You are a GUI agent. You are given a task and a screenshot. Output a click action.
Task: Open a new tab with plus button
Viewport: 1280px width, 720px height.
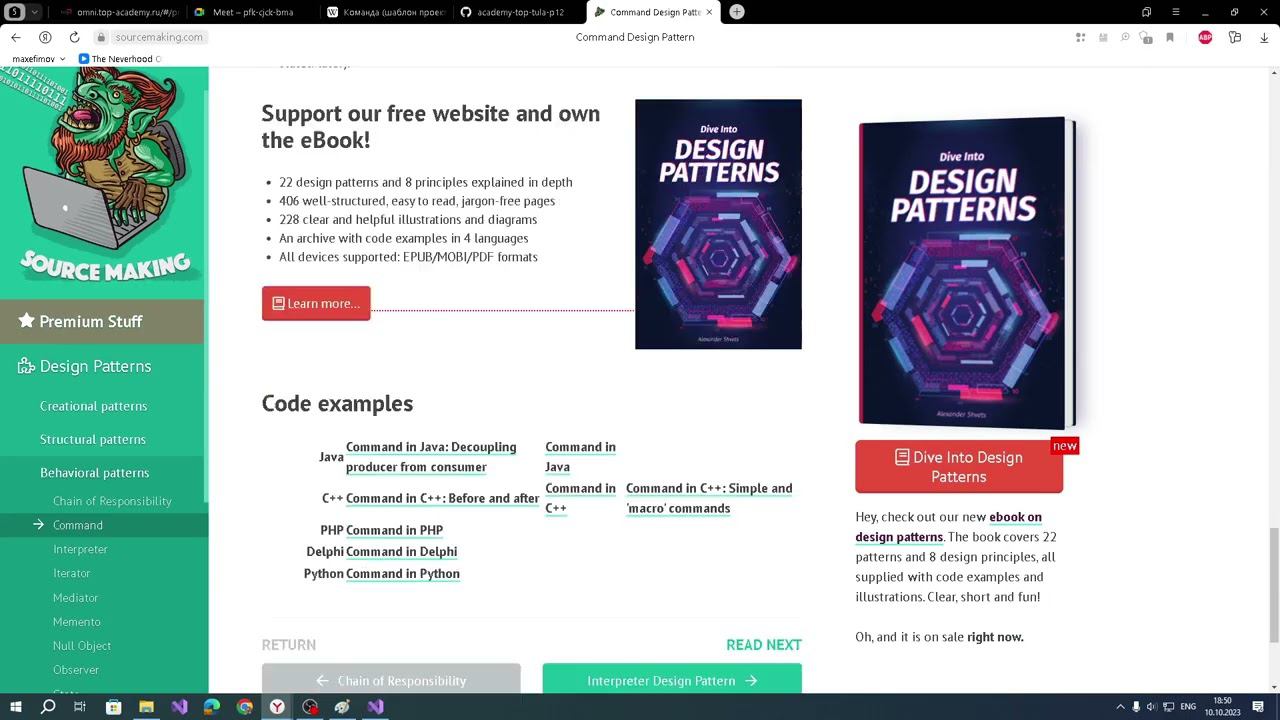click(x=737, y=12)
